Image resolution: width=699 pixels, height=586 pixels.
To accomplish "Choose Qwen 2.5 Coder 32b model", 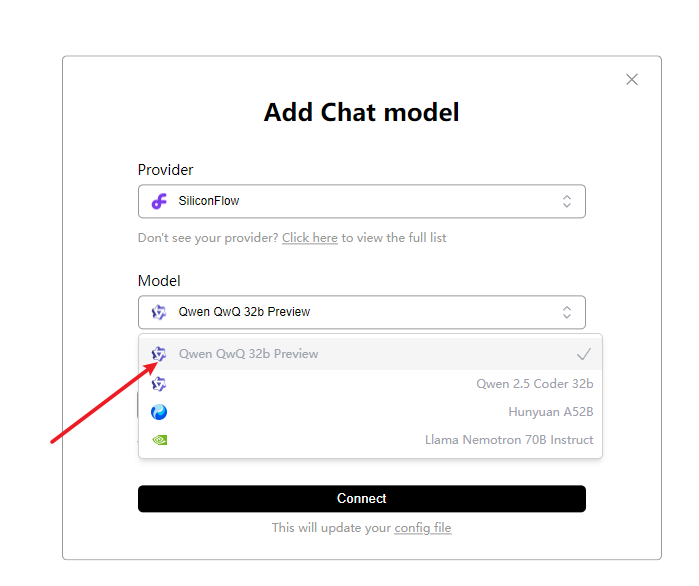I will pos(534,384).
